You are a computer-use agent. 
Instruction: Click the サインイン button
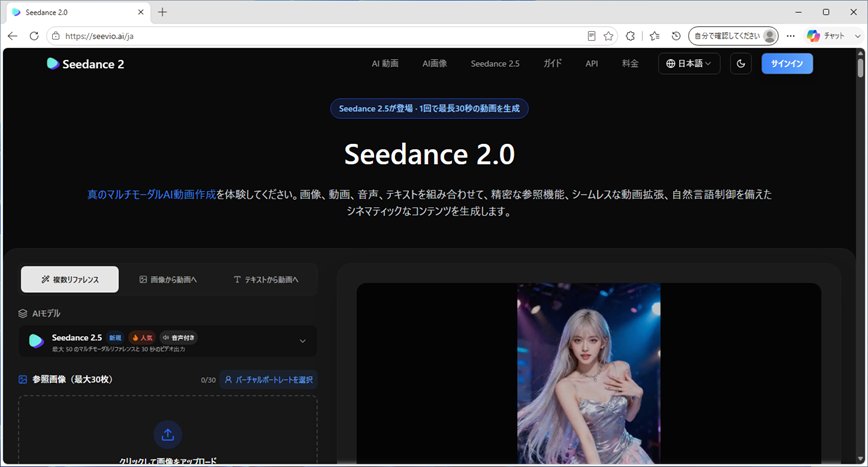click(787, 64)
